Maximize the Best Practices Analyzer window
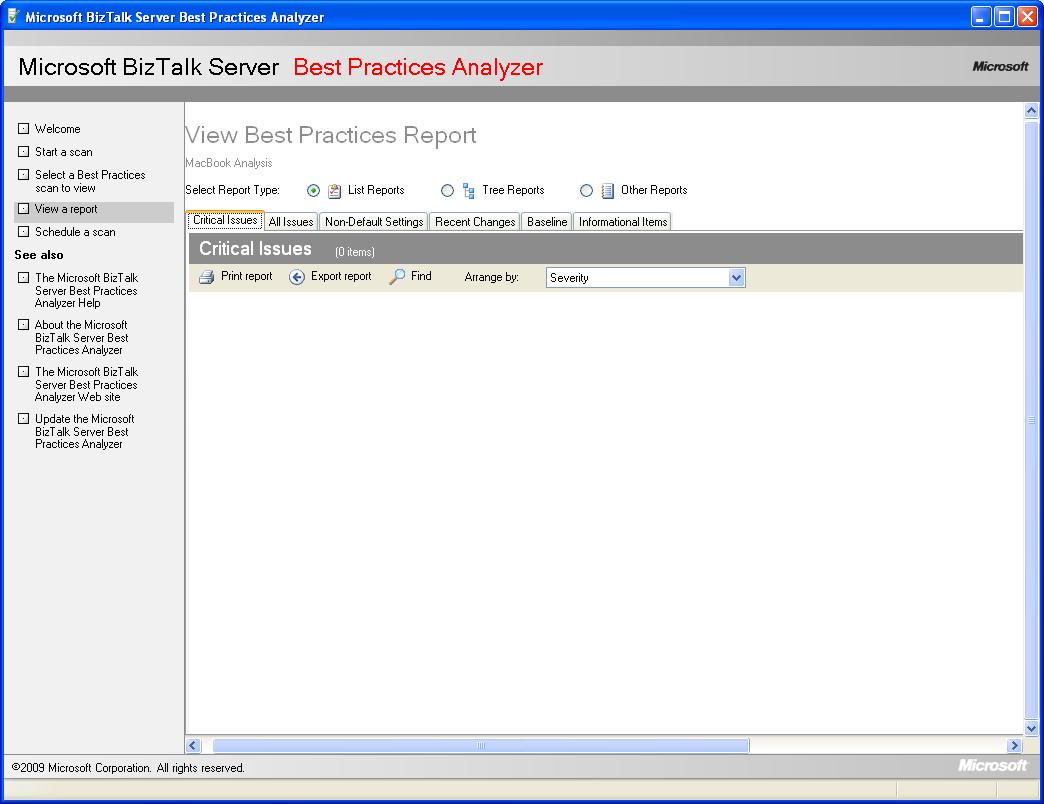 click(1004, 17)
